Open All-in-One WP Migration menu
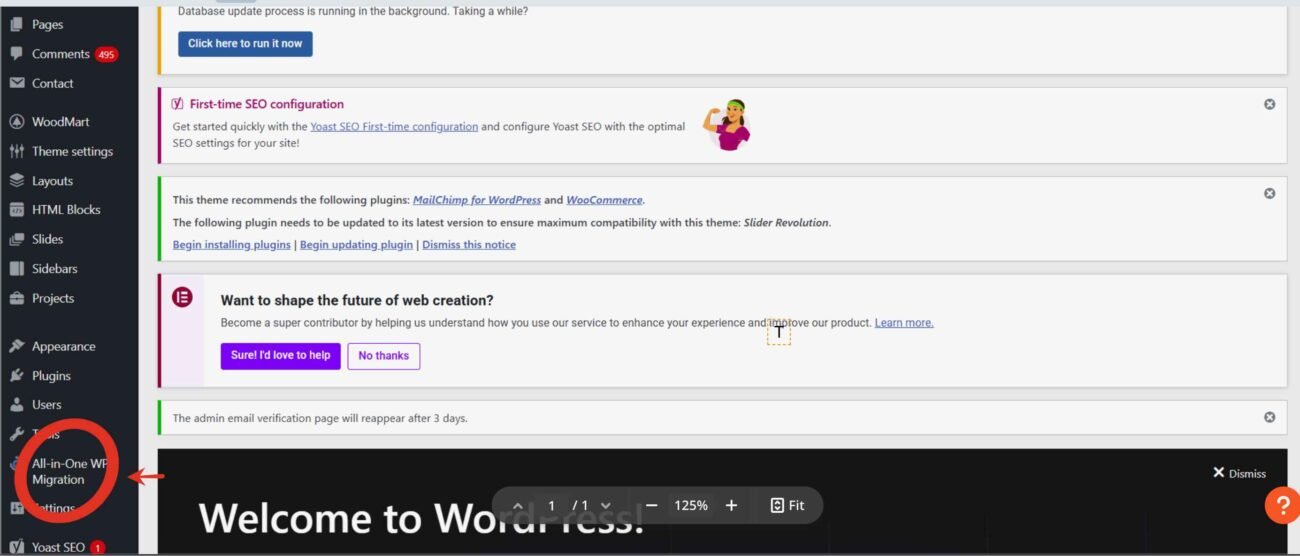This screenshot has height=556, width=1300. (x=70, y=471)
